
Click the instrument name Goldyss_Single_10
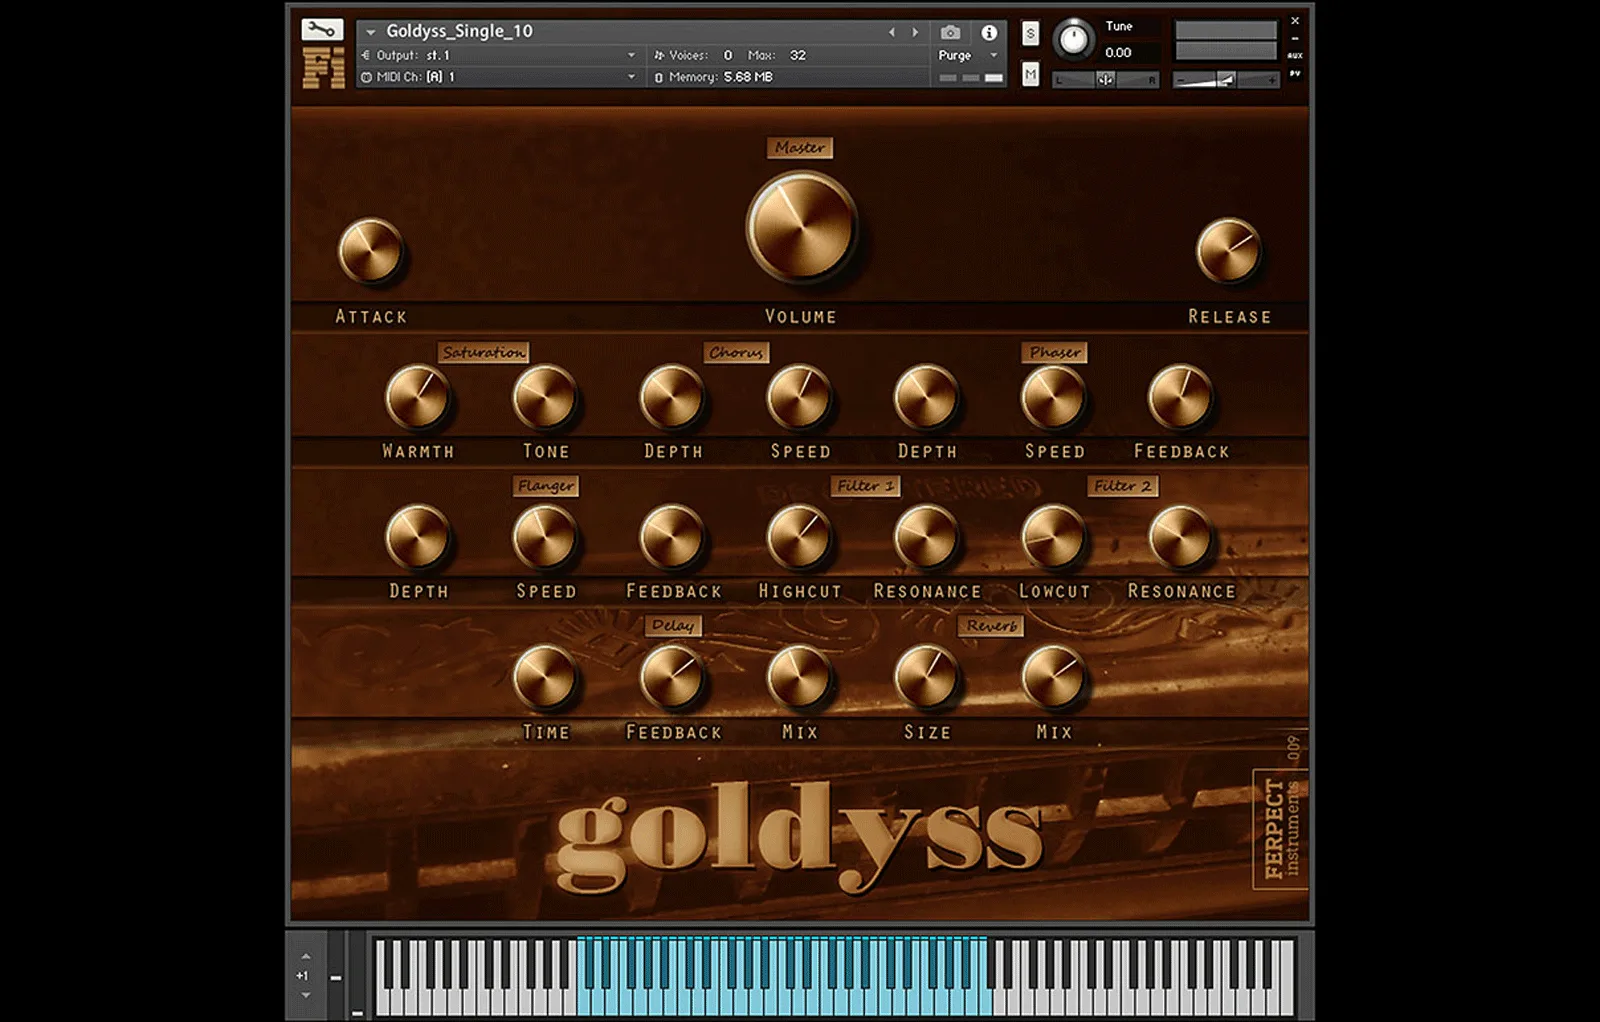pyautogui.click(x=459, y=31)
